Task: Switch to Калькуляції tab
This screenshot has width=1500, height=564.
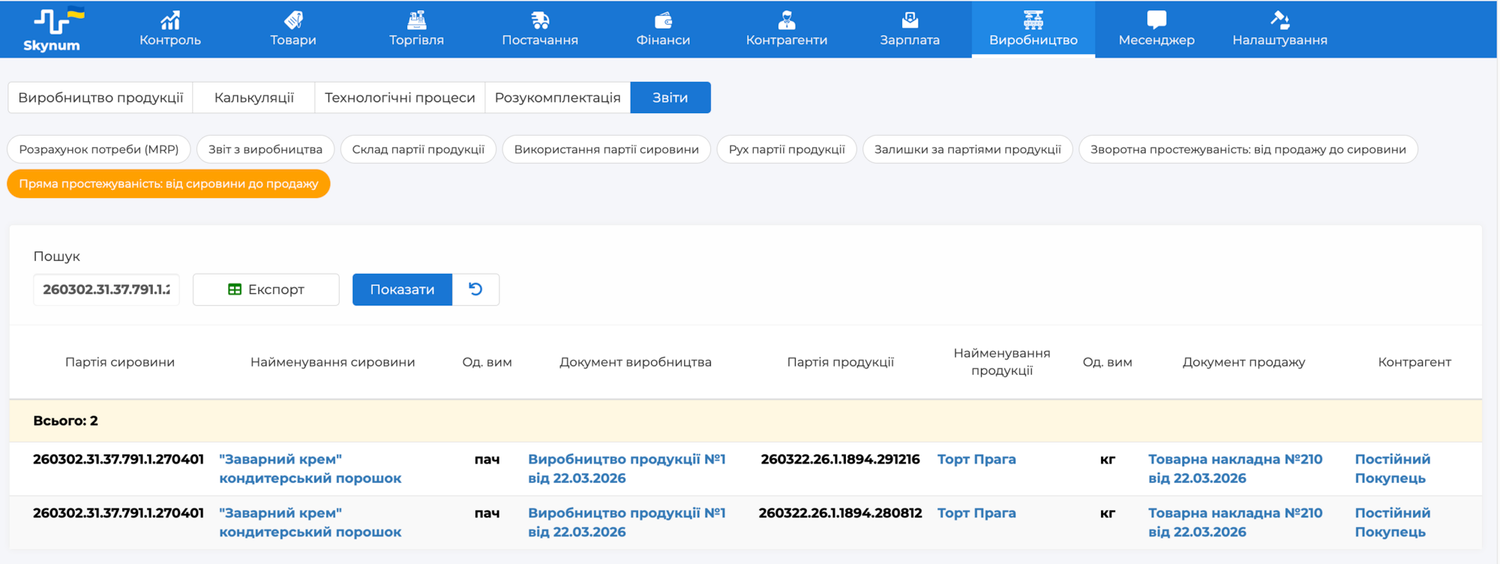Action: 254,98
